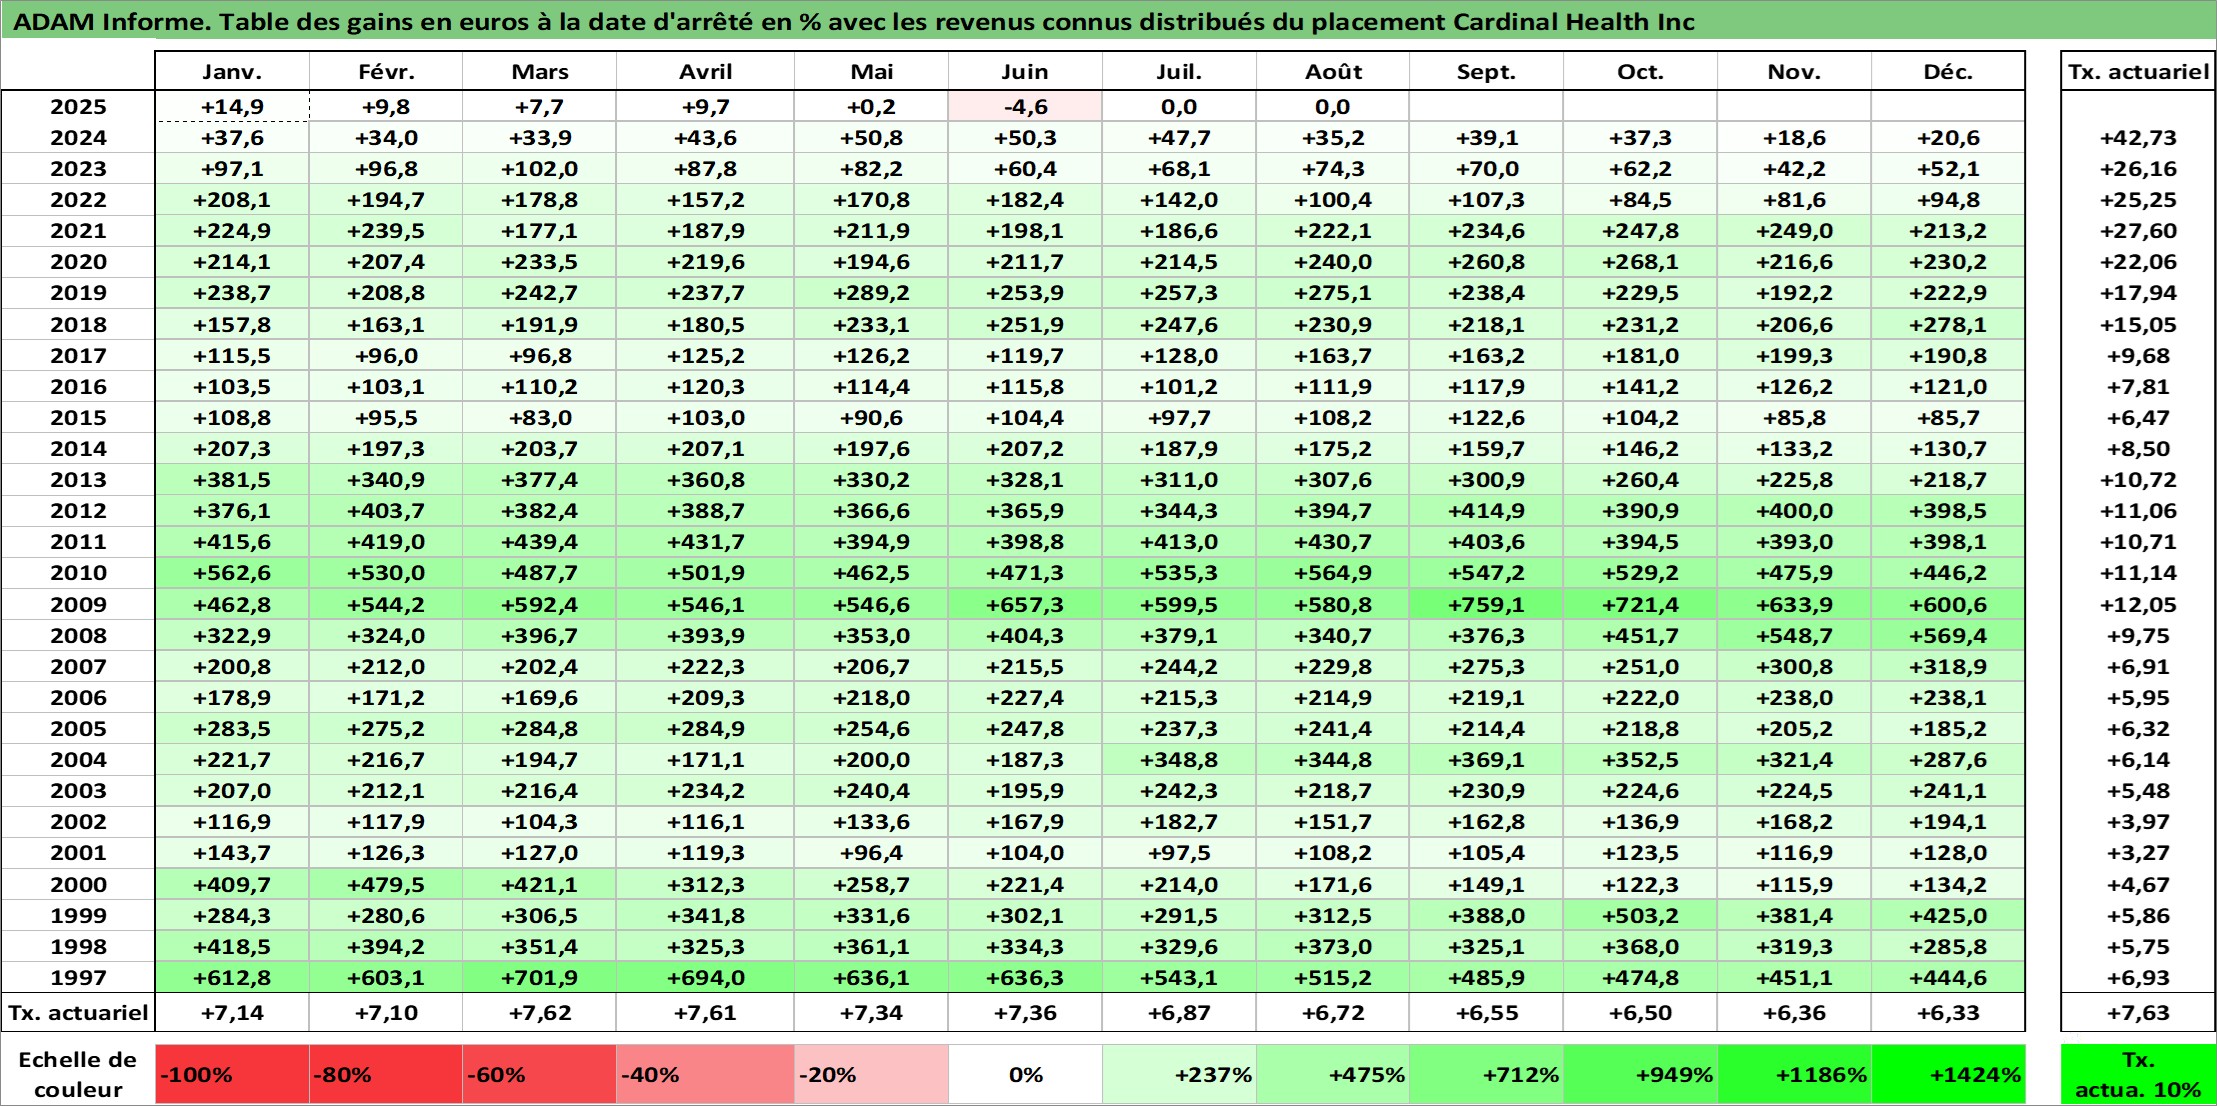Click the pink cell with -4,6
Image resolution: width=2217 pixels, height=1106 pixels.
click(1025, 107)
